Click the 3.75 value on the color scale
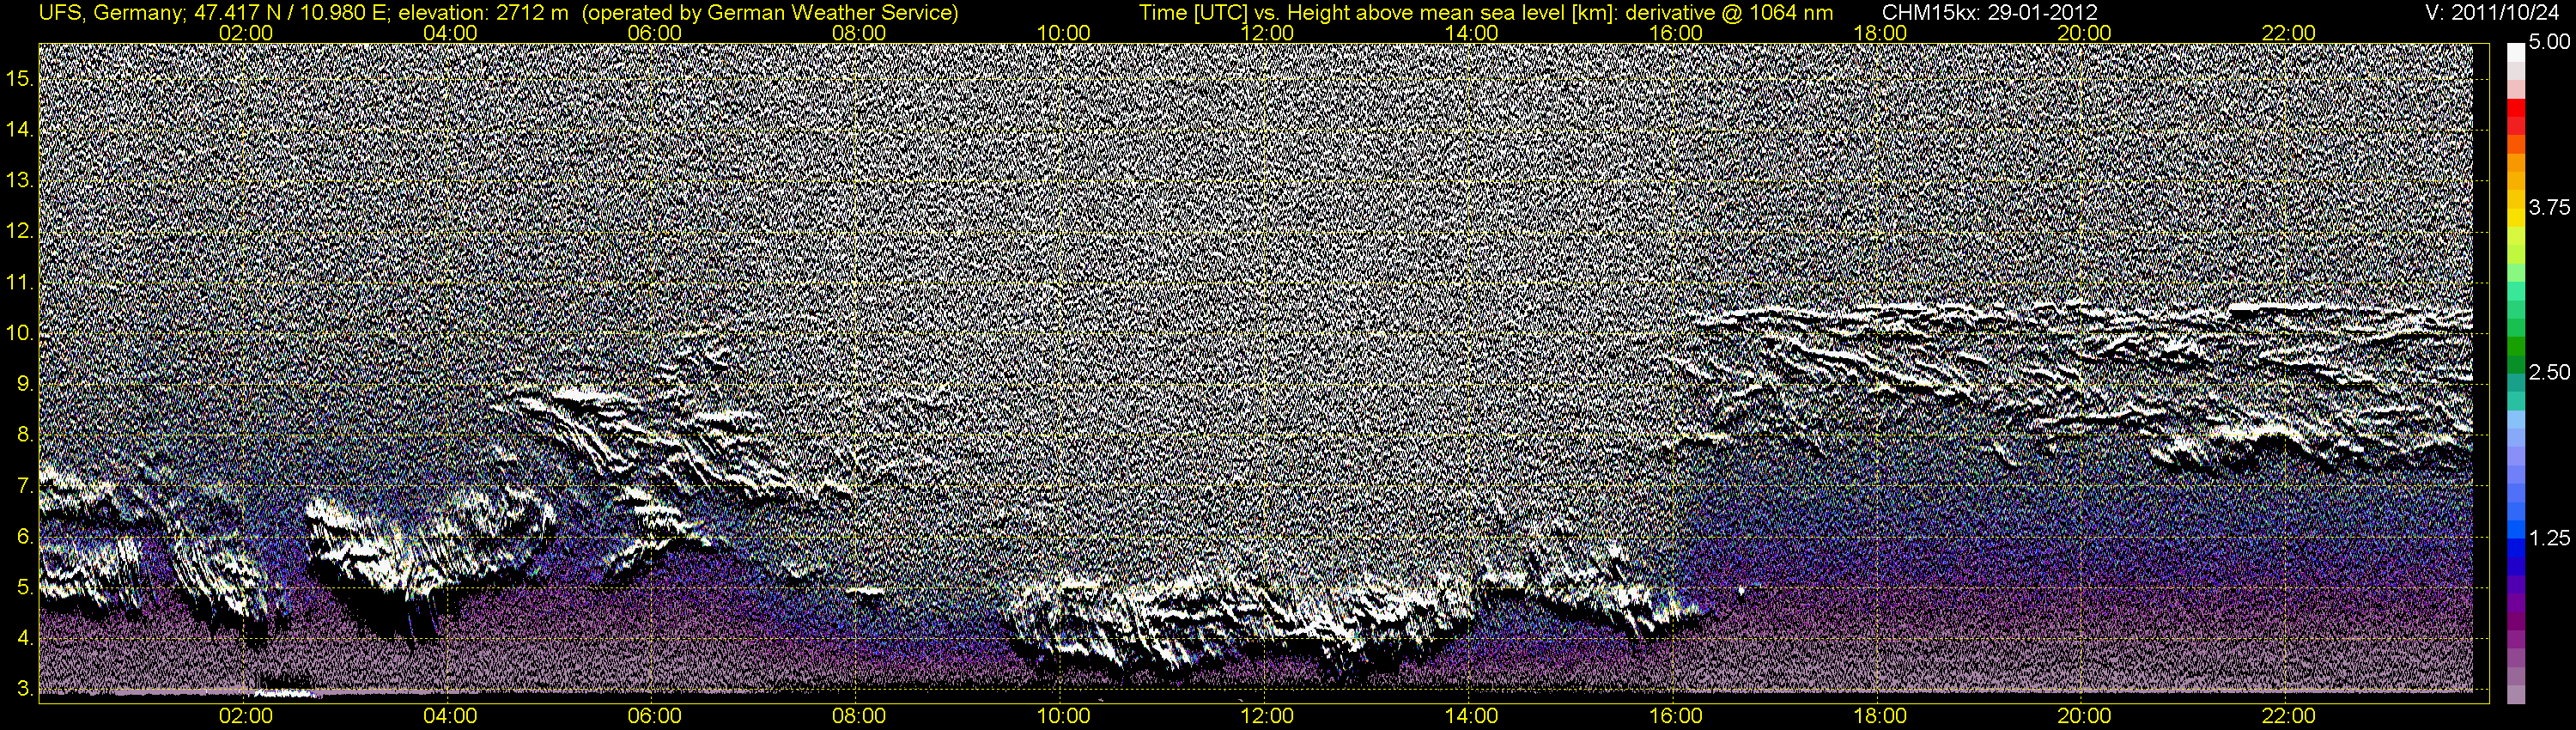 [2549, 207]
